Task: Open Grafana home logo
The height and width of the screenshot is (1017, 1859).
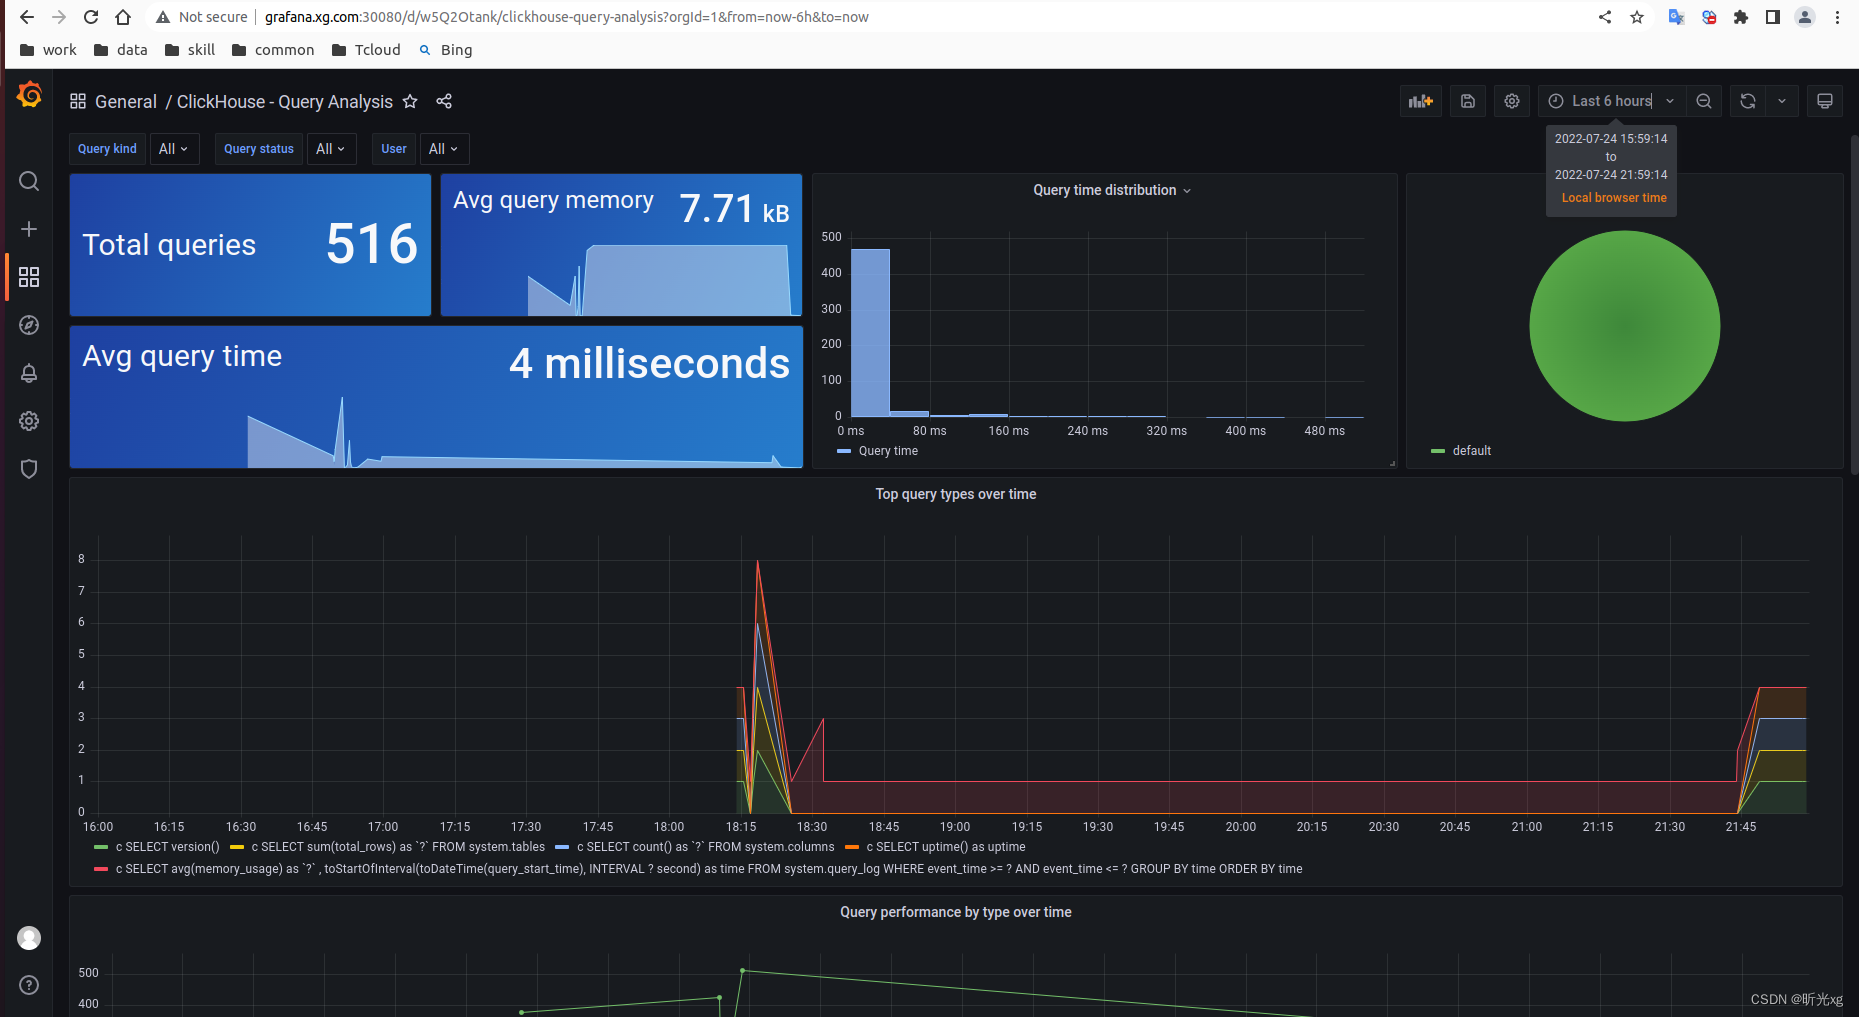Action: tap(29, 95)
